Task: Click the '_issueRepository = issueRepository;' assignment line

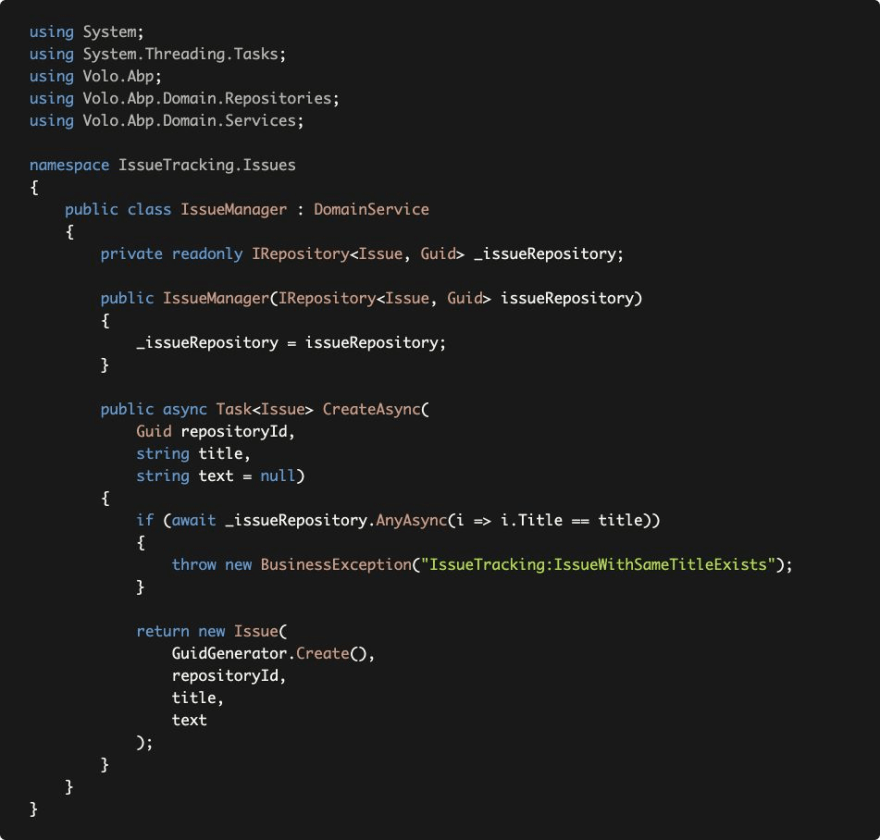Action: click(x=291, y=343)
